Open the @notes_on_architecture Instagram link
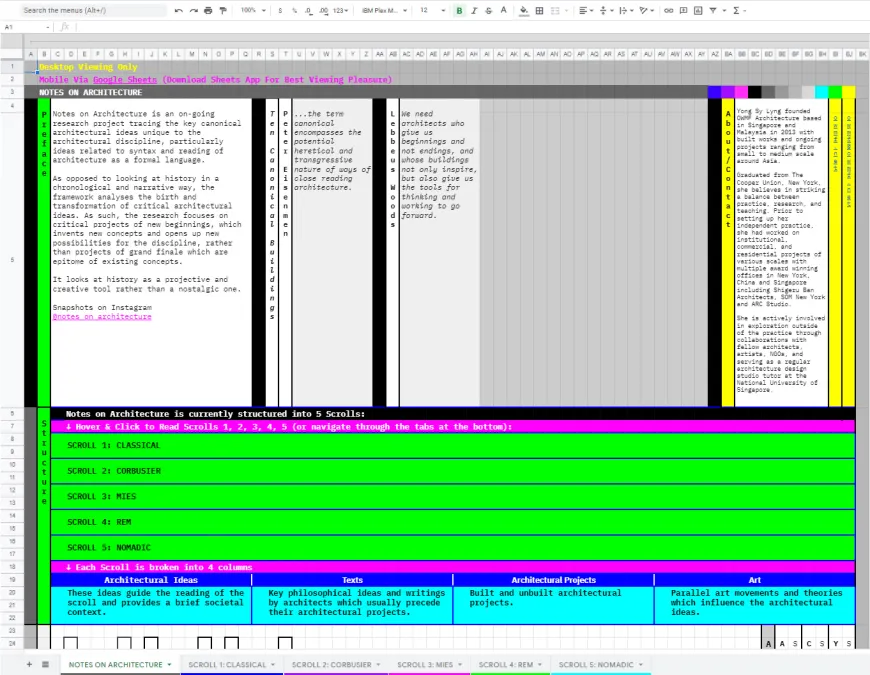870x675 pixels. click(102, 317)
